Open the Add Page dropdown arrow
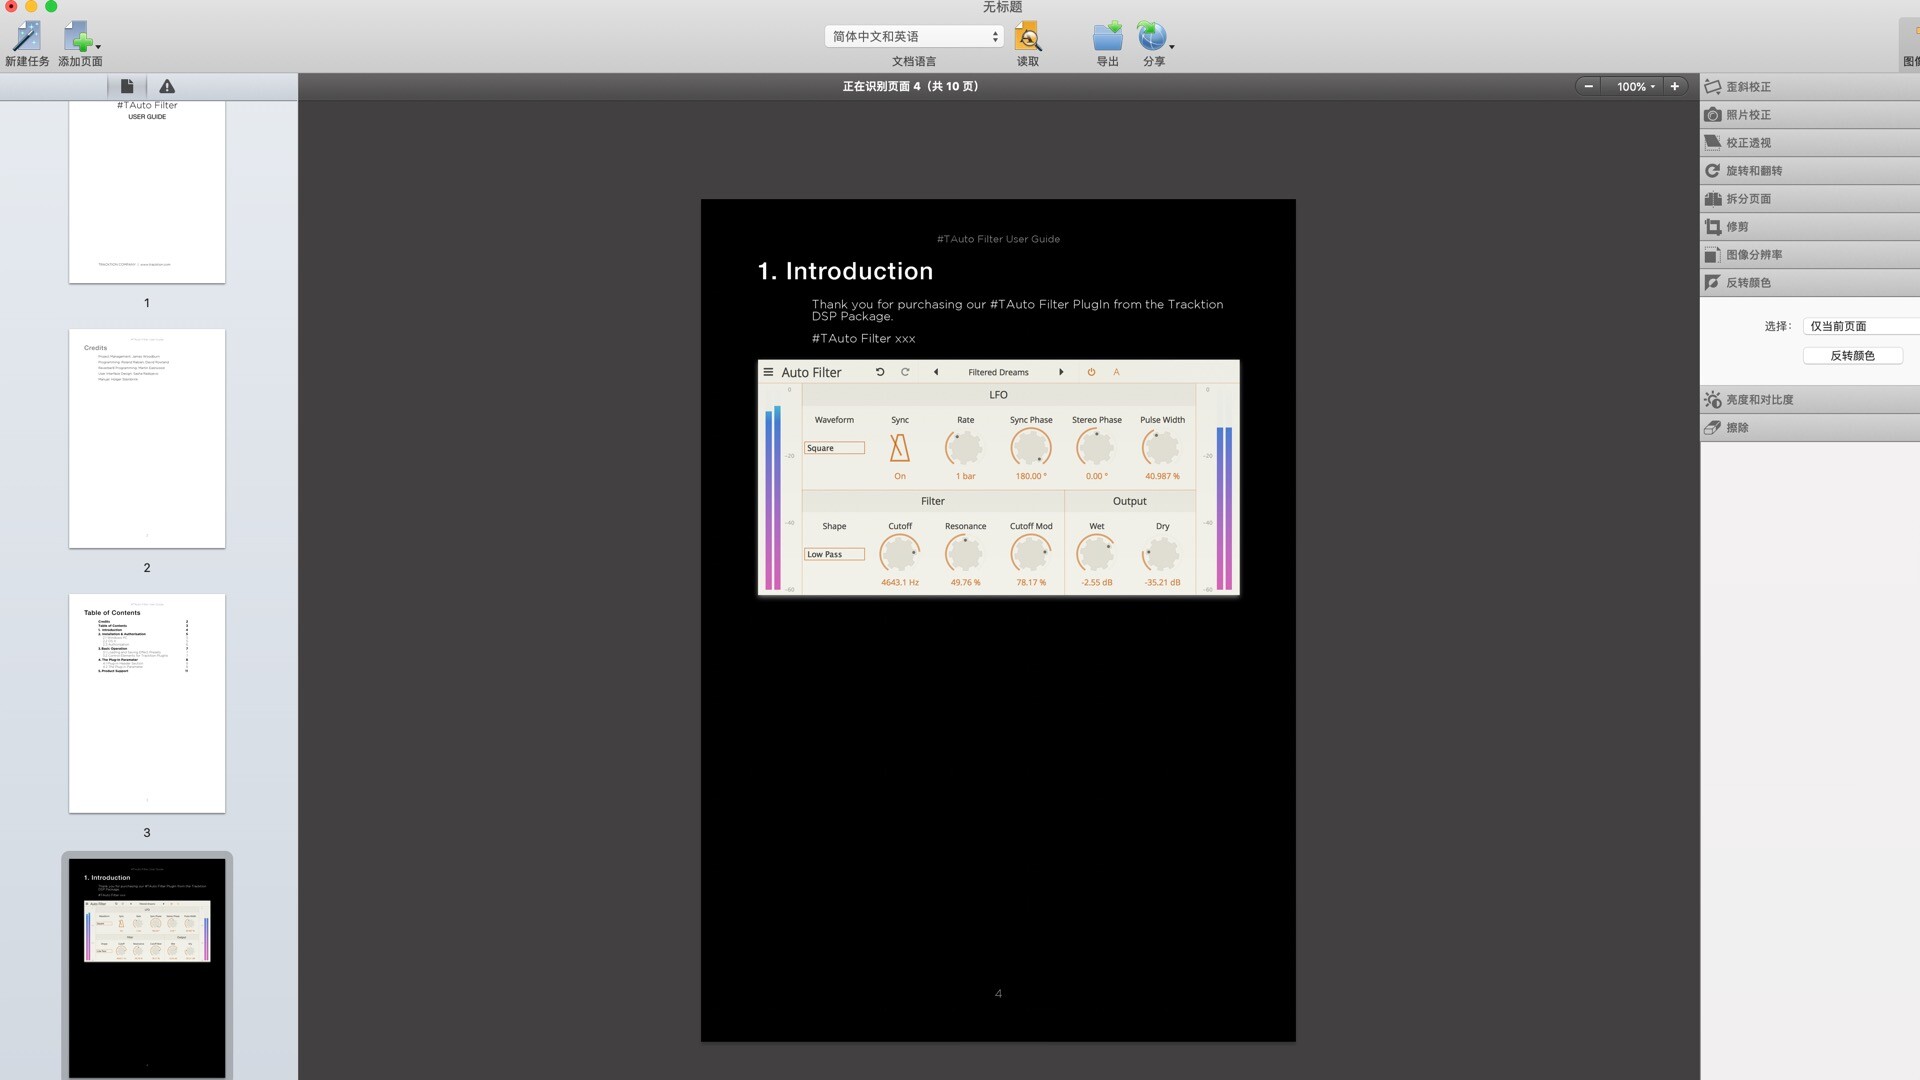Screen dimensions: 1920x1080 tap(98, 47)
